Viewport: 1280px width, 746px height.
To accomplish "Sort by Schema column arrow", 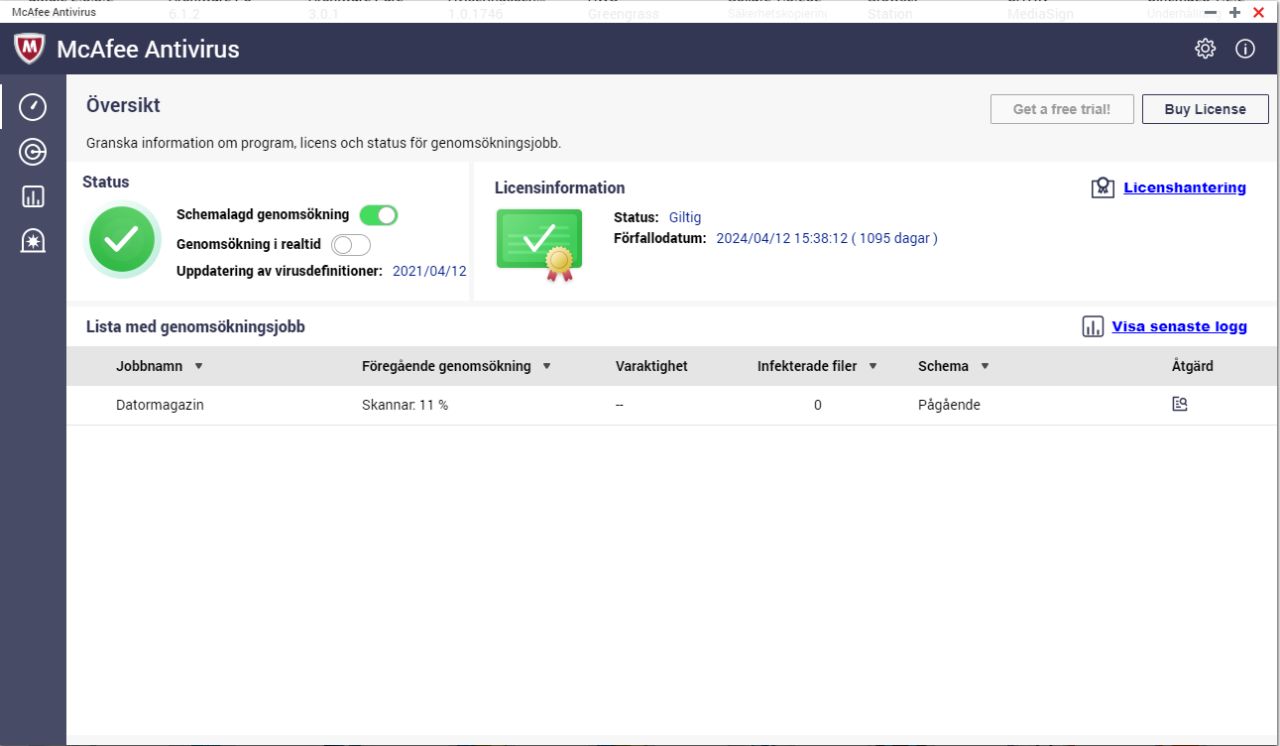I will pos(984,366).
